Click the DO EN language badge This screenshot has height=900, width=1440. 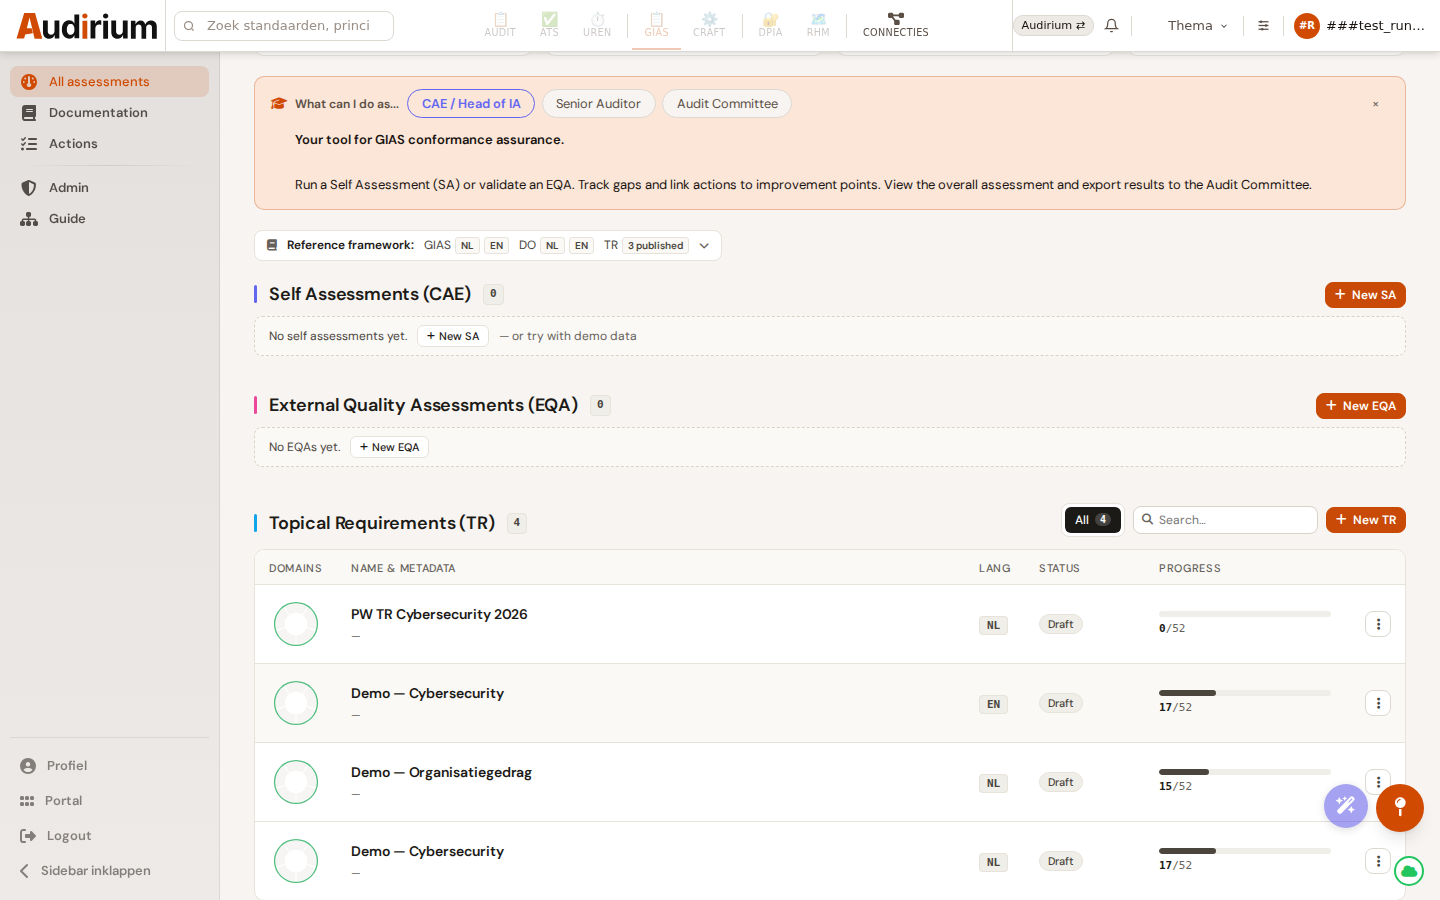[x=581, y=246]
